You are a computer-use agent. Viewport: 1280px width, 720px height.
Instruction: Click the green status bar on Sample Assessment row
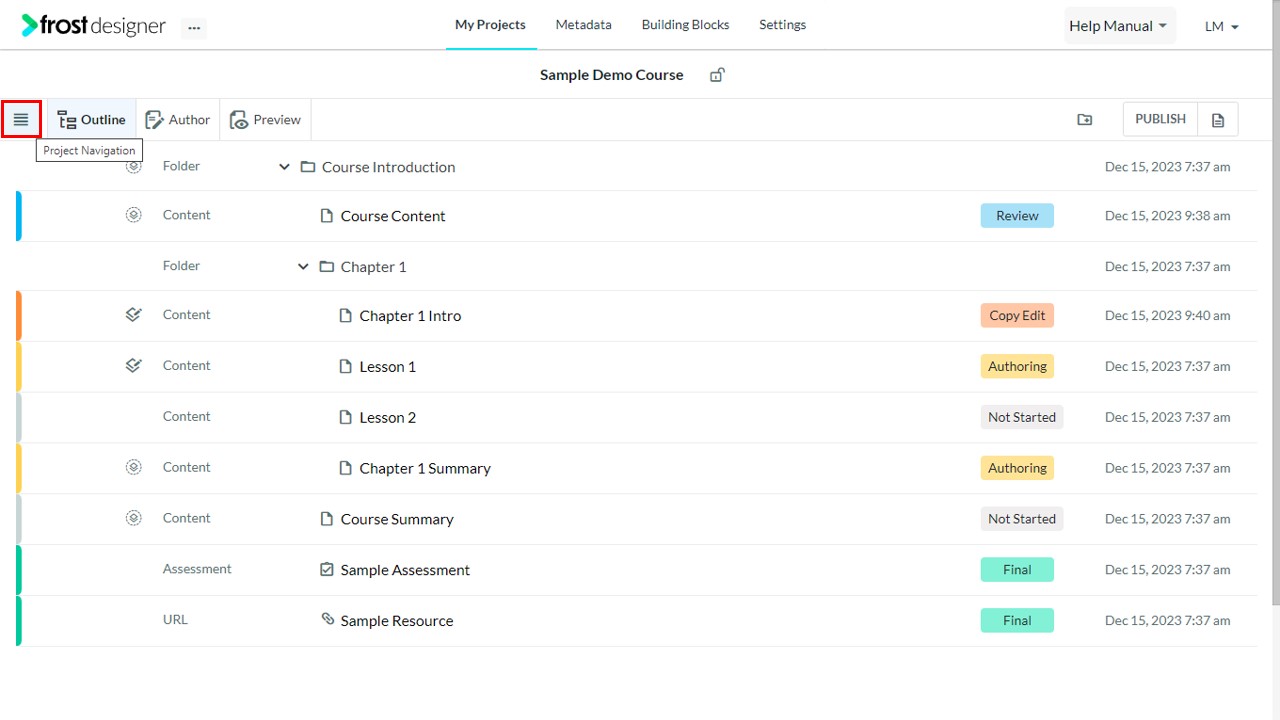click(19, 570)
